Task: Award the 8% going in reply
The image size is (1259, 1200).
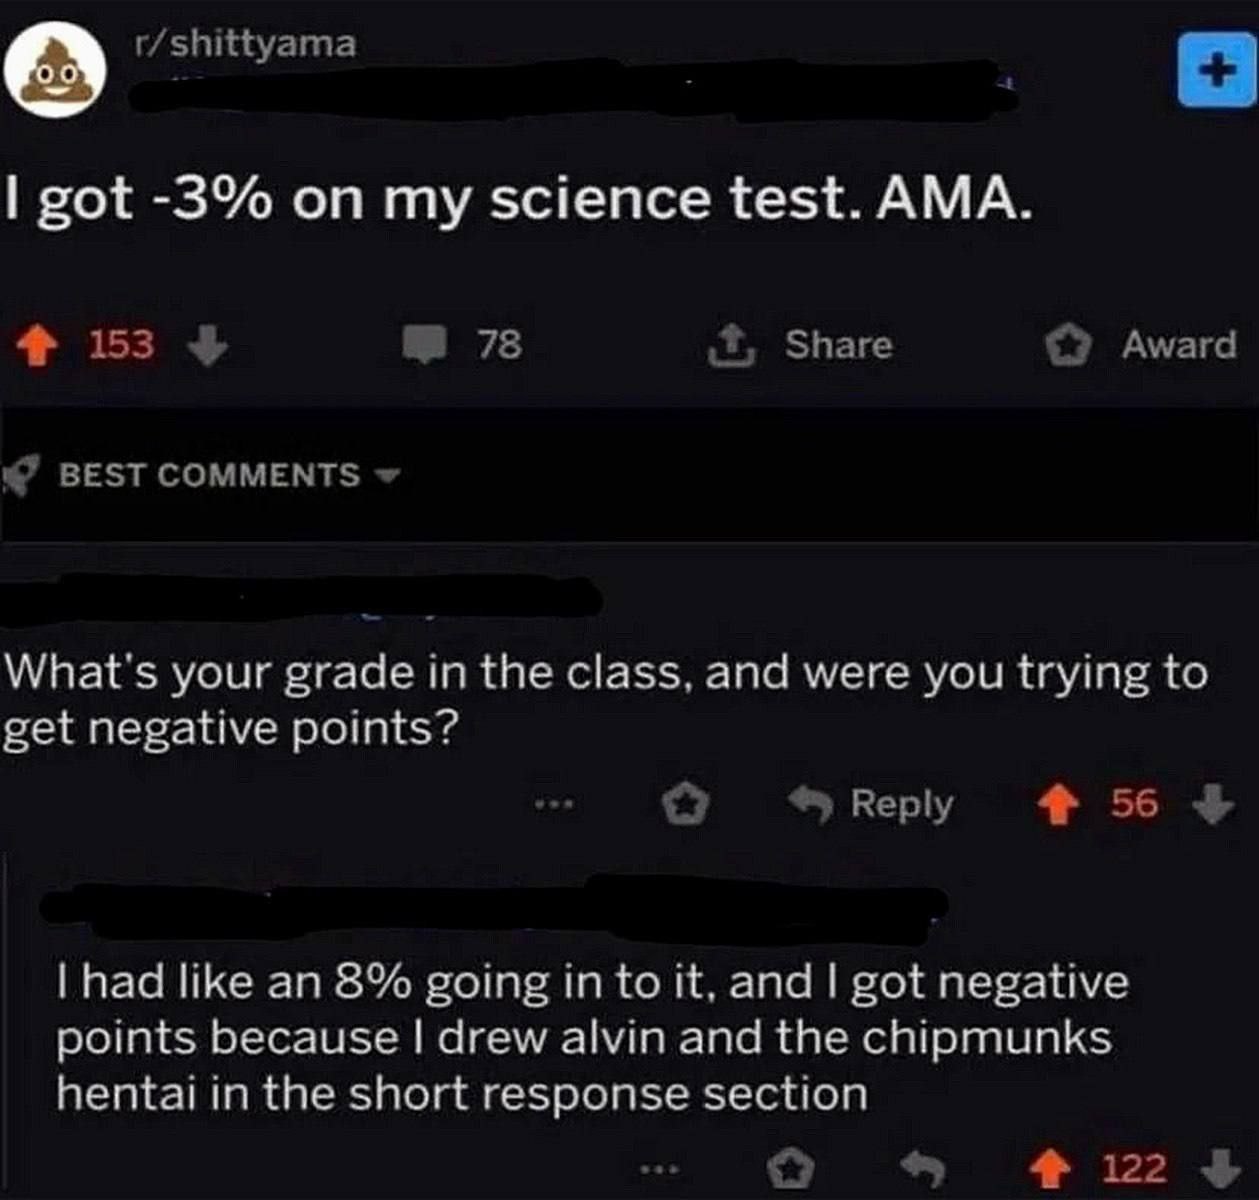Action: [791, 1165]
